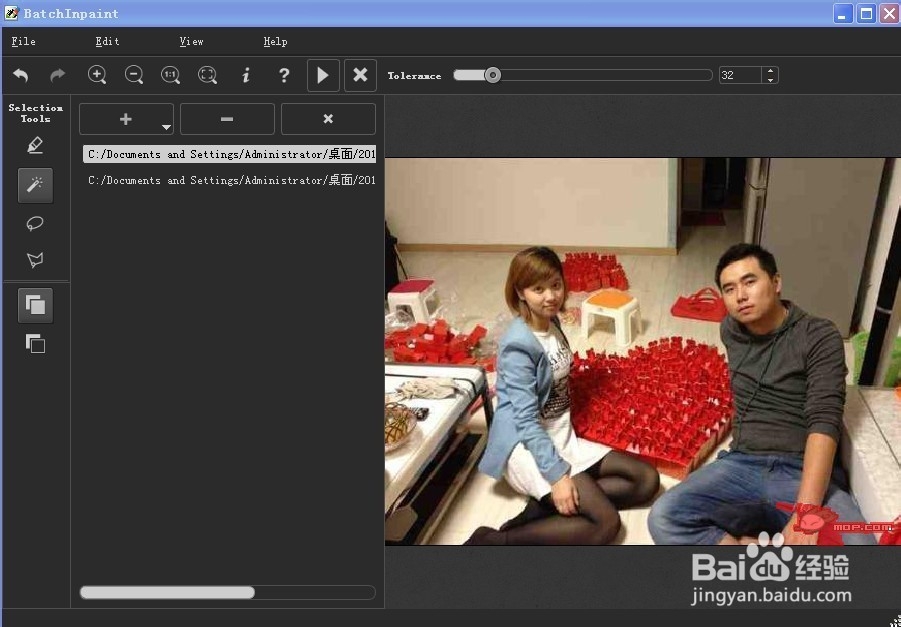
Task: Close the BatchInpaint window
Action: [x=888, y=13]
